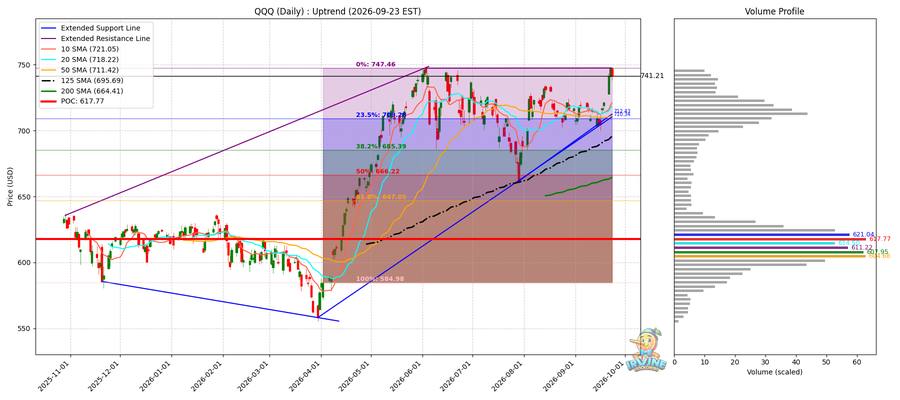Click the cyan volume profile bar
This screenshot has height=400, width=900.
(x=755, y=243)
